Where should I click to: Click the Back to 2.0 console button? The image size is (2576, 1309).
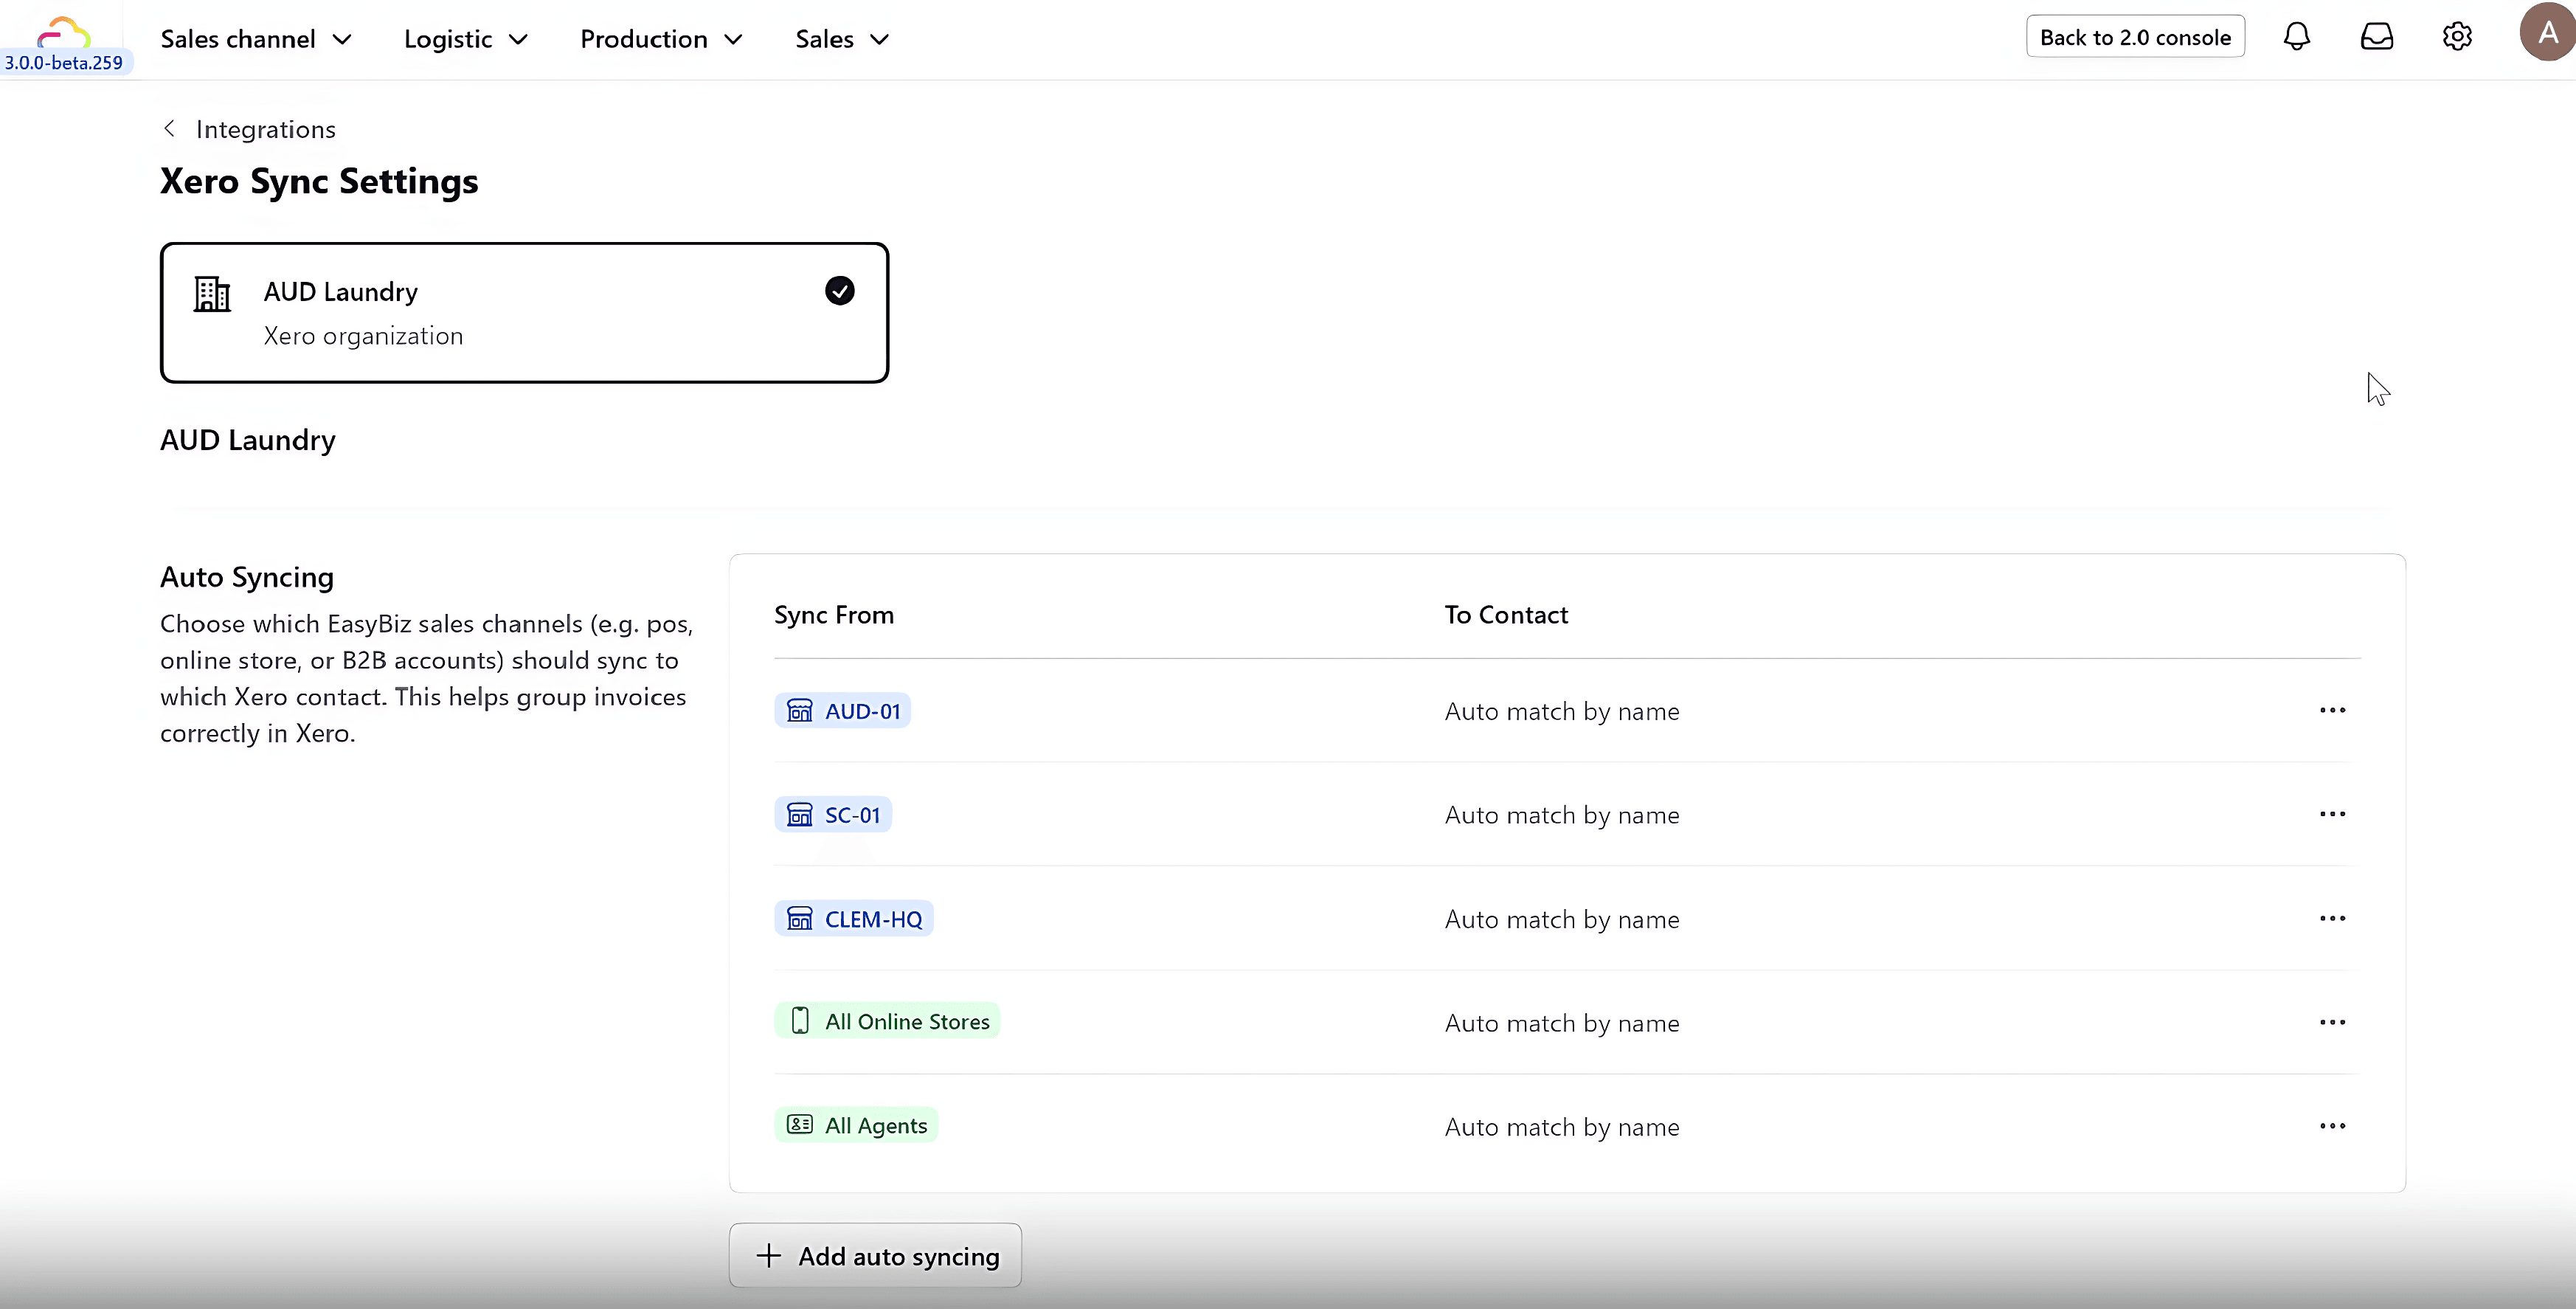coord(2134,37)
